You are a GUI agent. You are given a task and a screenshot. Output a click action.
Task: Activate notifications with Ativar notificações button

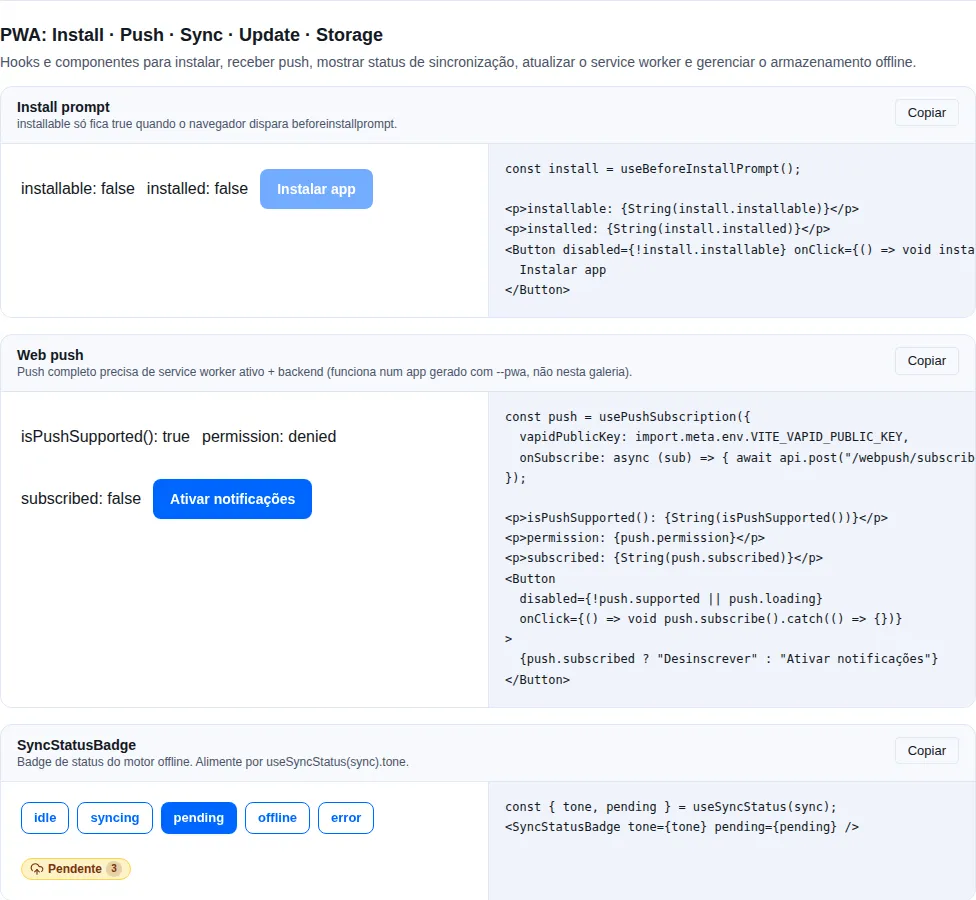pyautogui.click(x=232, y=499)
